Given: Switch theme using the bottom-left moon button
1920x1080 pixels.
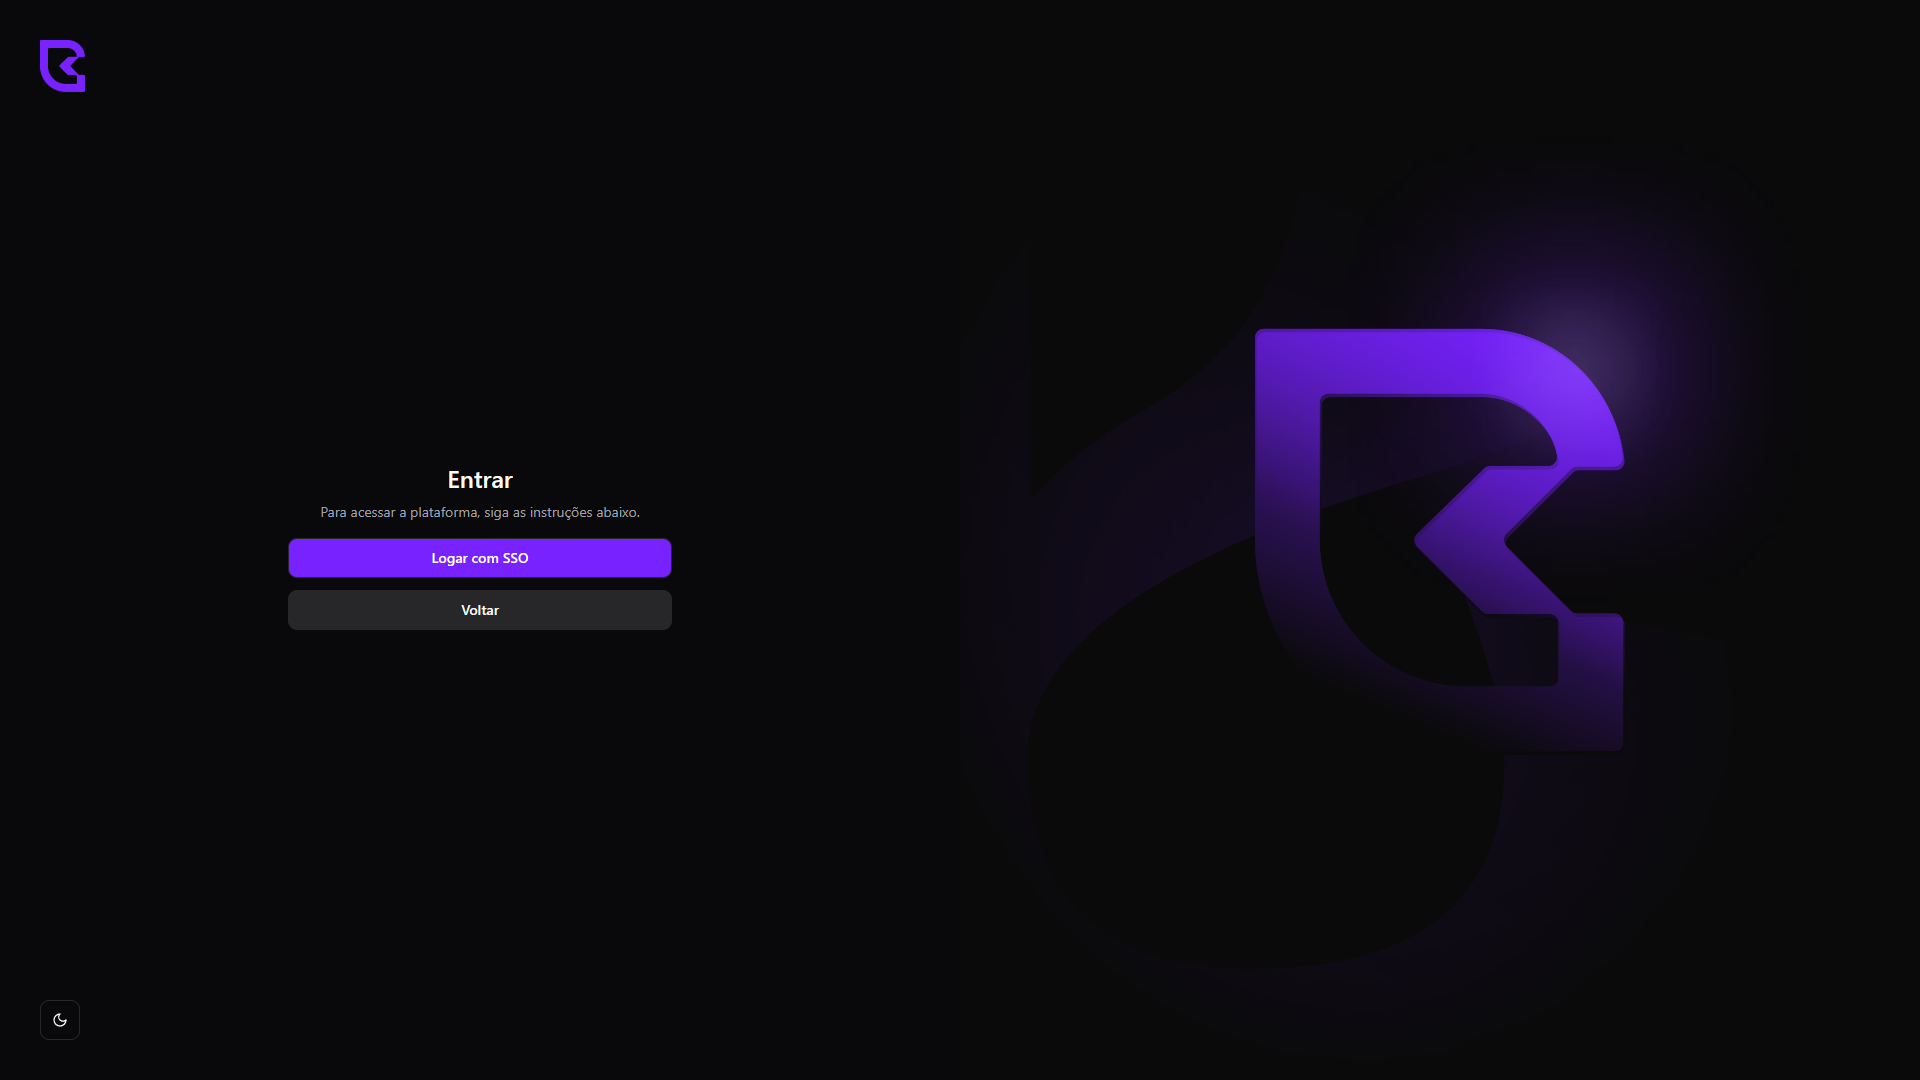Looking at the screenshot, I should pos(60,1020).
